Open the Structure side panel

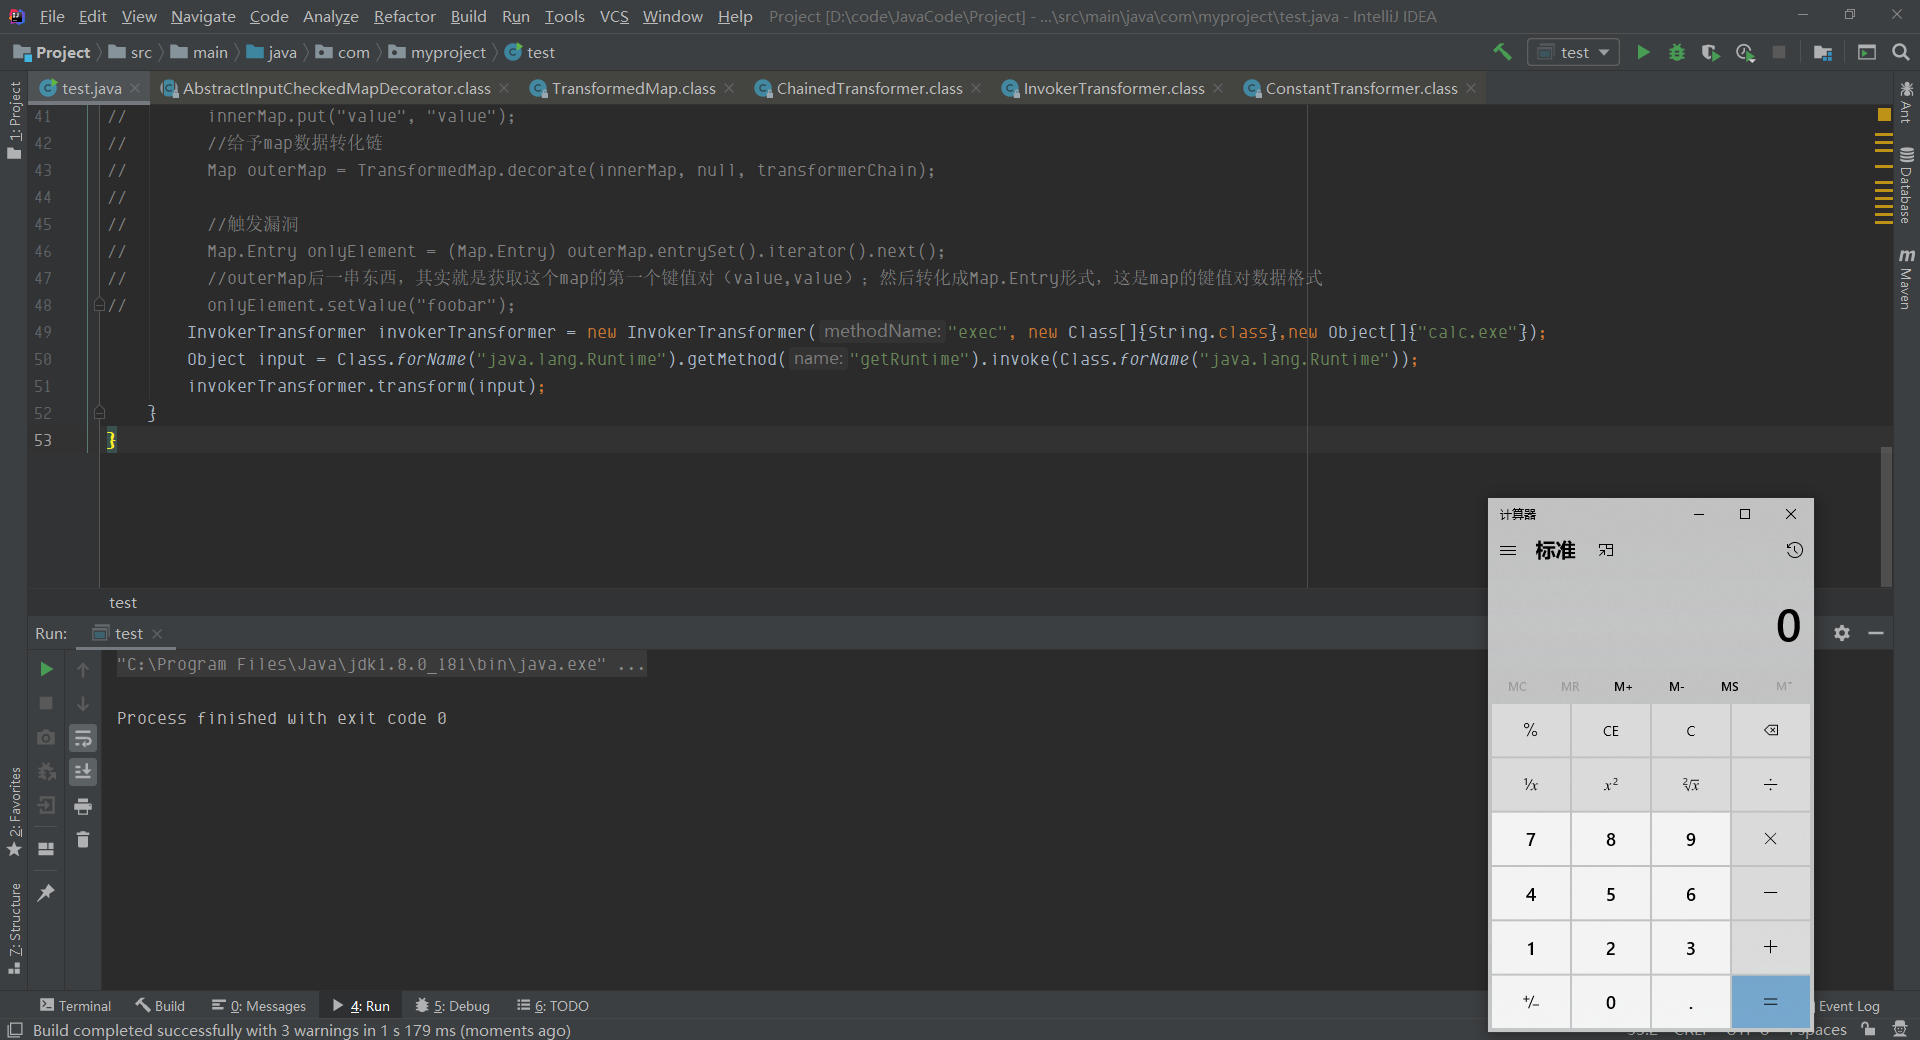[14, 929]
